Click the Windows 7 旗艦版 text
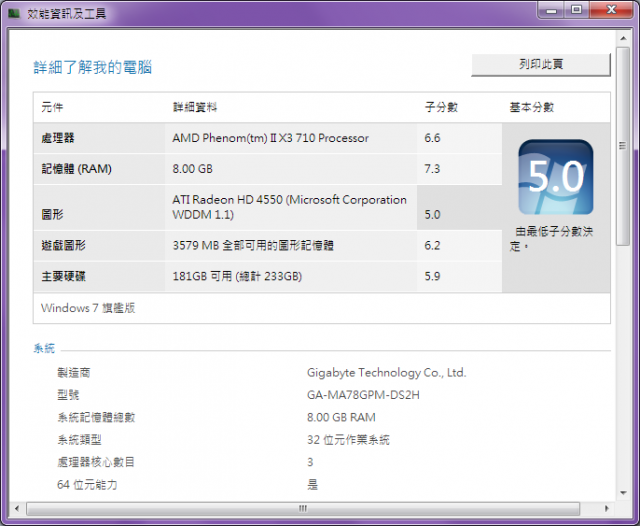Image resolution: width=640 pixels, height=526 pixels. (x=88, y=308)
